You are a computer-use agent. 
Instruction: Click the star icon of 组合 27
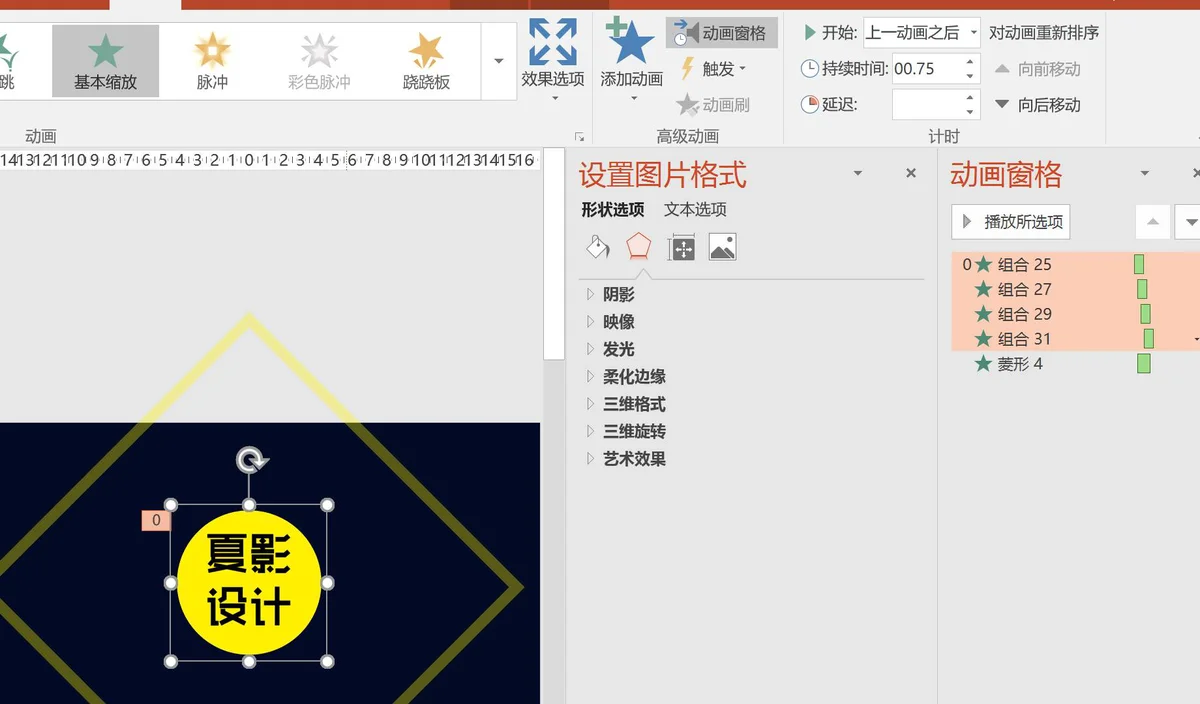(x=984, y=289)
